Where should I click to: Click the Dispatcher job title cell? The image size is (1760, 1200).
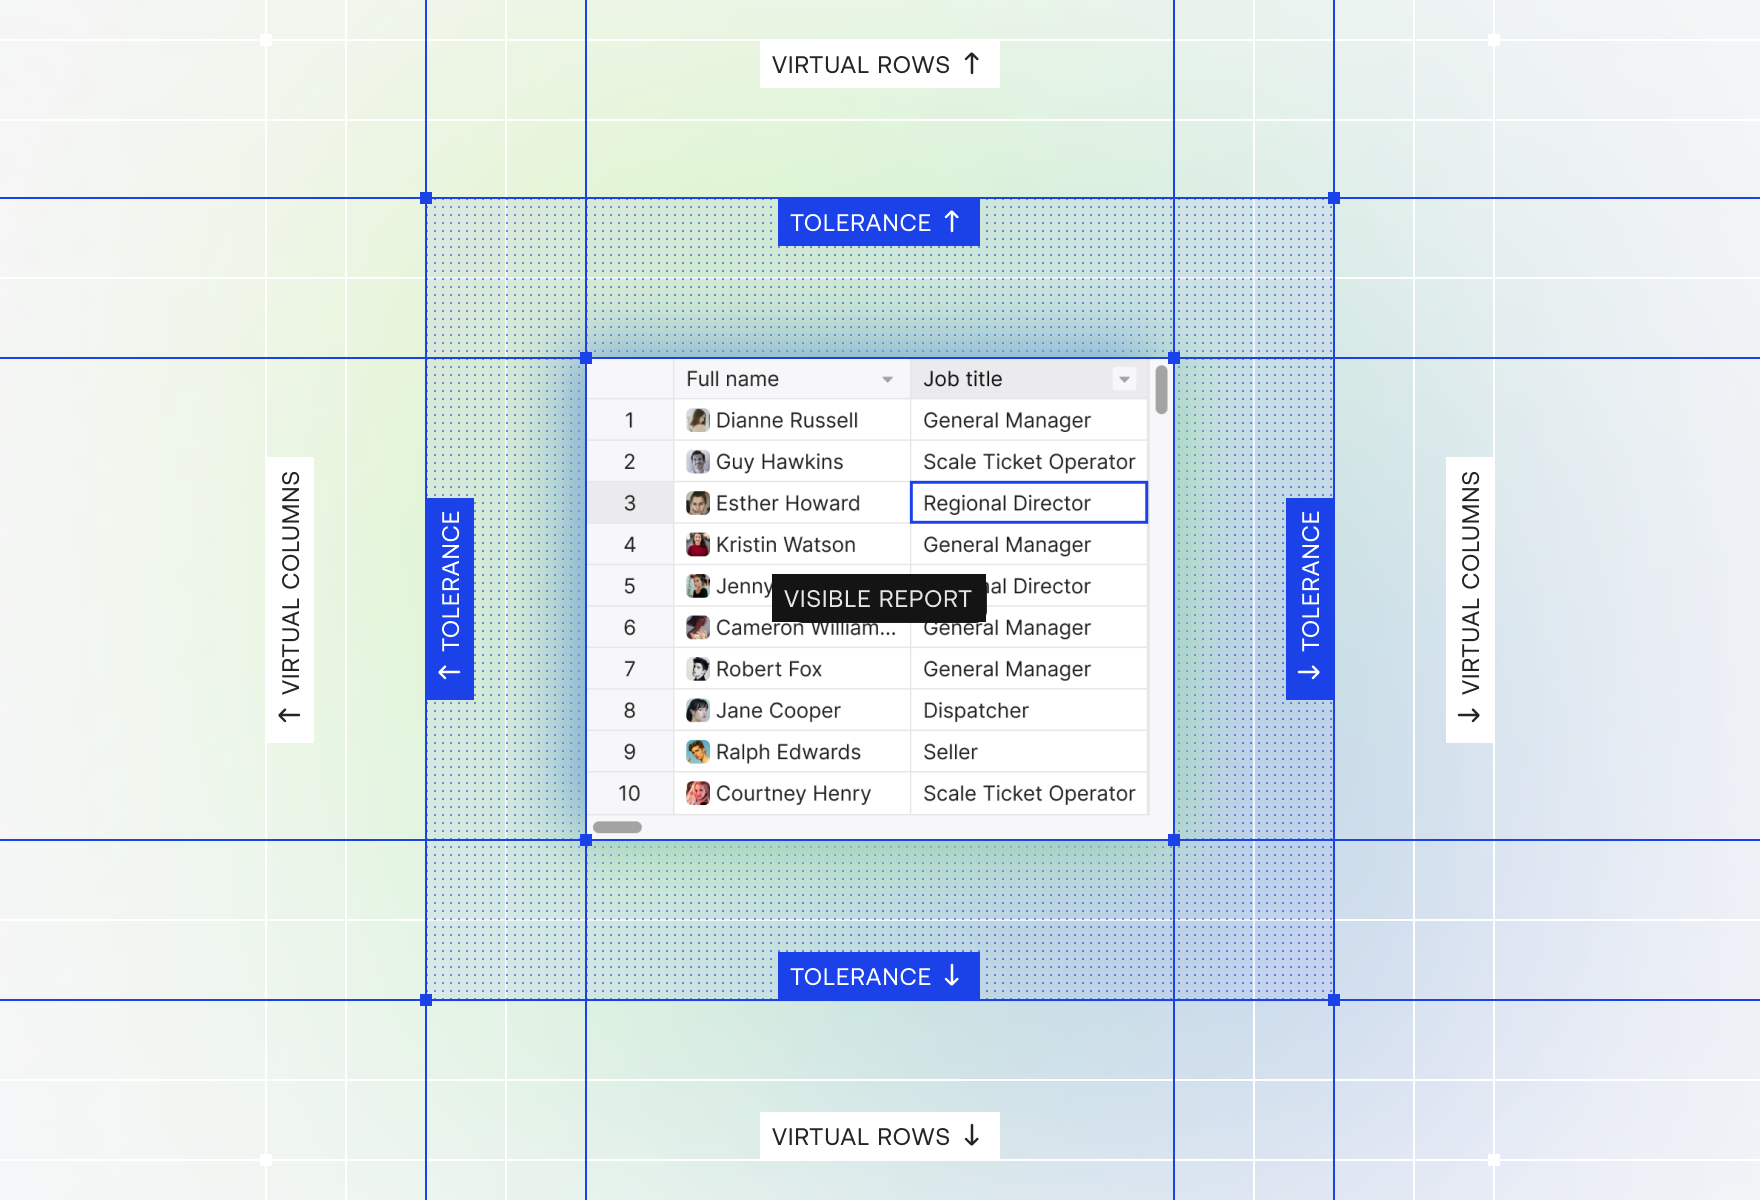tap(1029, 711)
